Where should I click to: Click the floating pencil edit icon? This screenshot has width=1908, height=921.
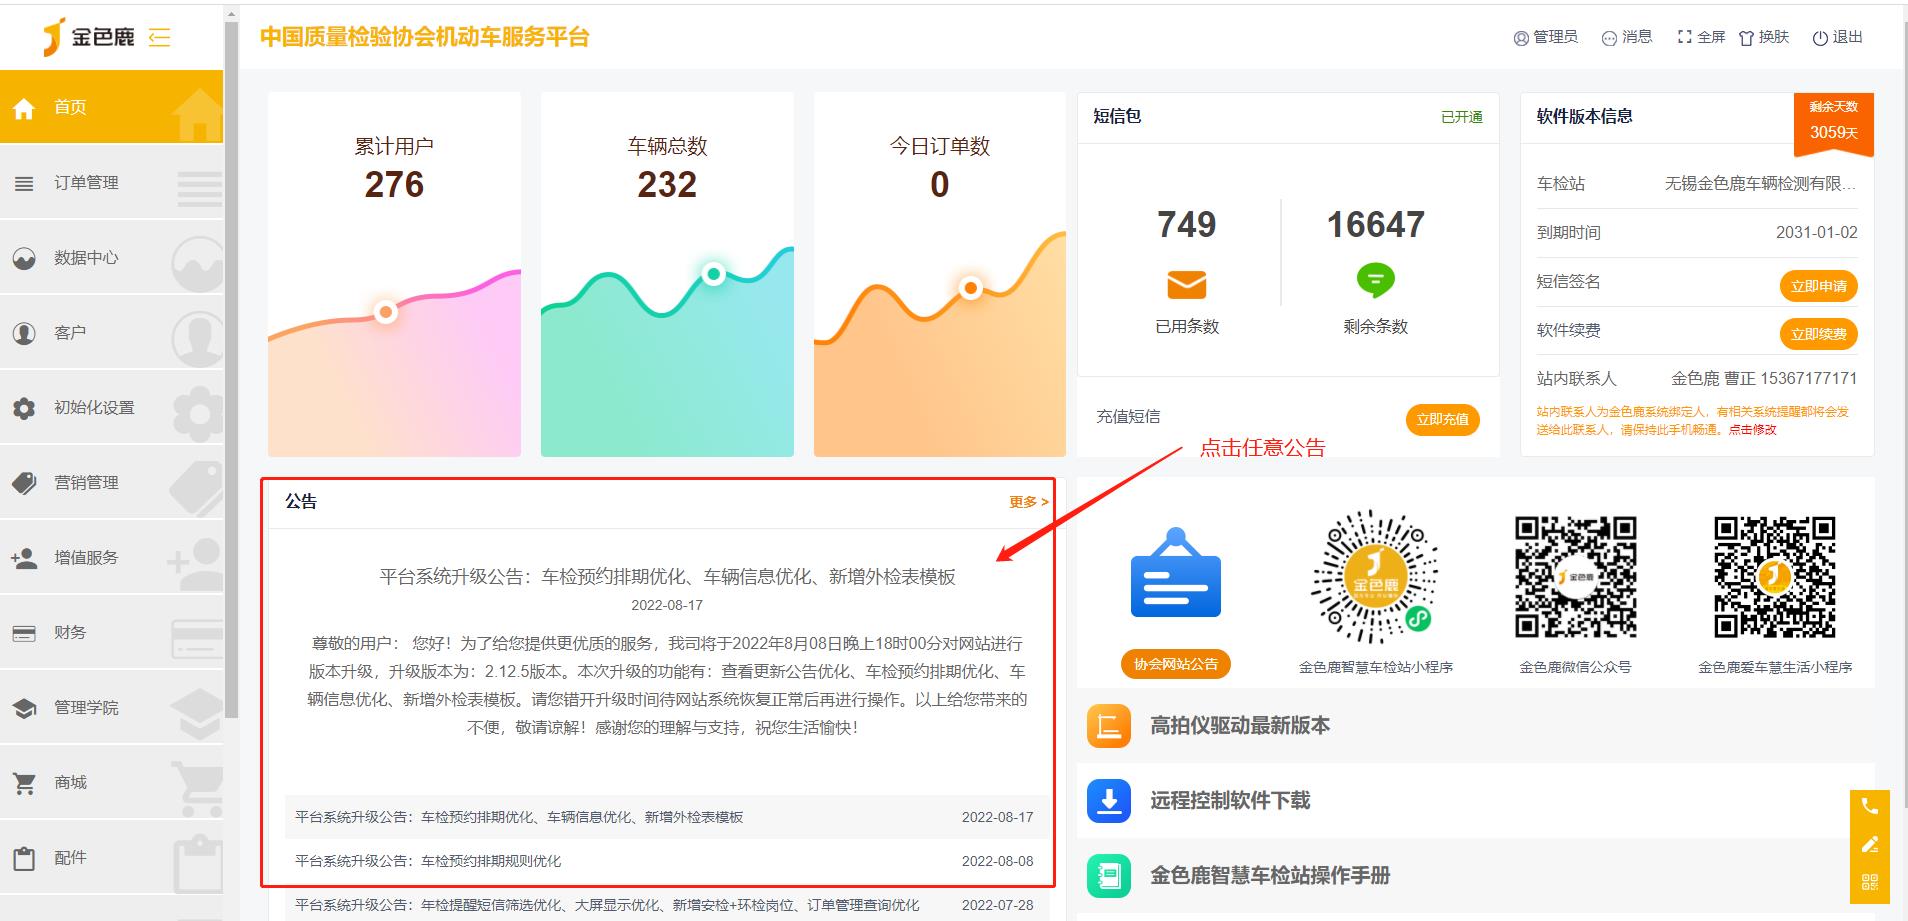tap(1869, 844)
